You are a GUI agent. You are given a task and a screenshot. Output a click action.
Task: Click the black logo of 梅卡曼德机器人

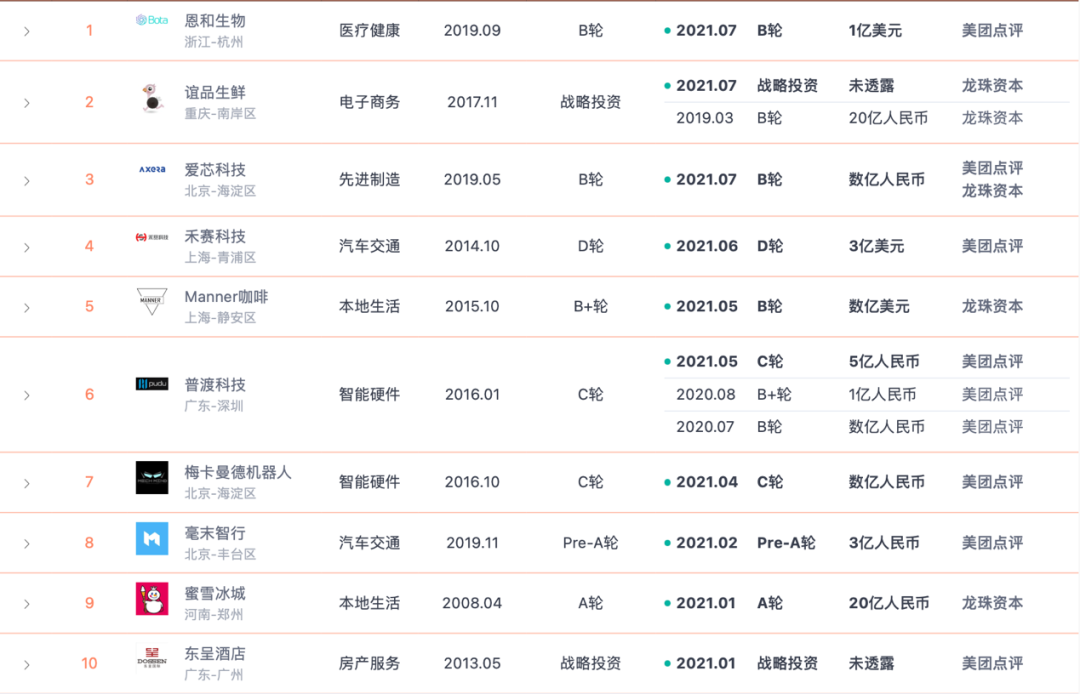click(x=152, y=477)
